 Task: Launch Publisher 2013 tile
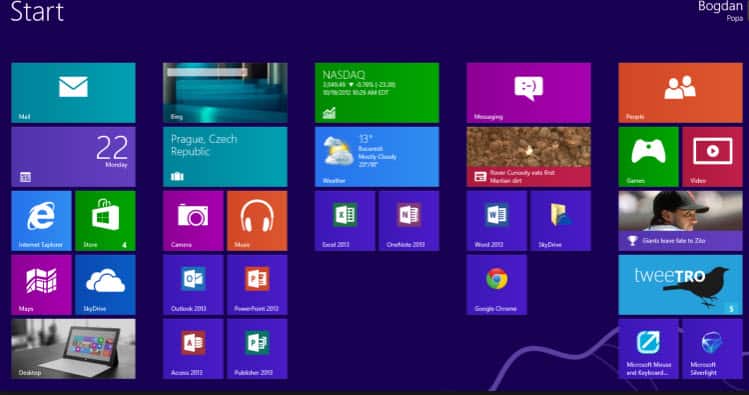click(x=257, y=349)
